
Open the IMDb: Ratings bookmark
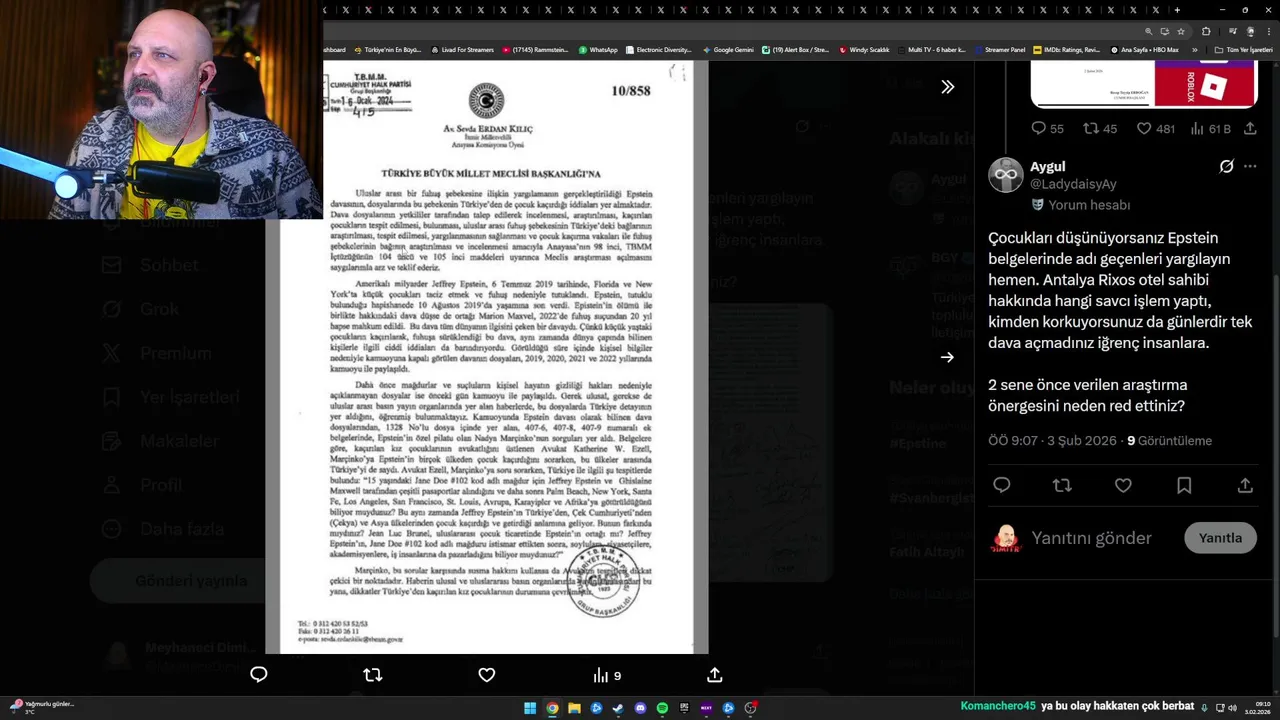pos(1066,50)
